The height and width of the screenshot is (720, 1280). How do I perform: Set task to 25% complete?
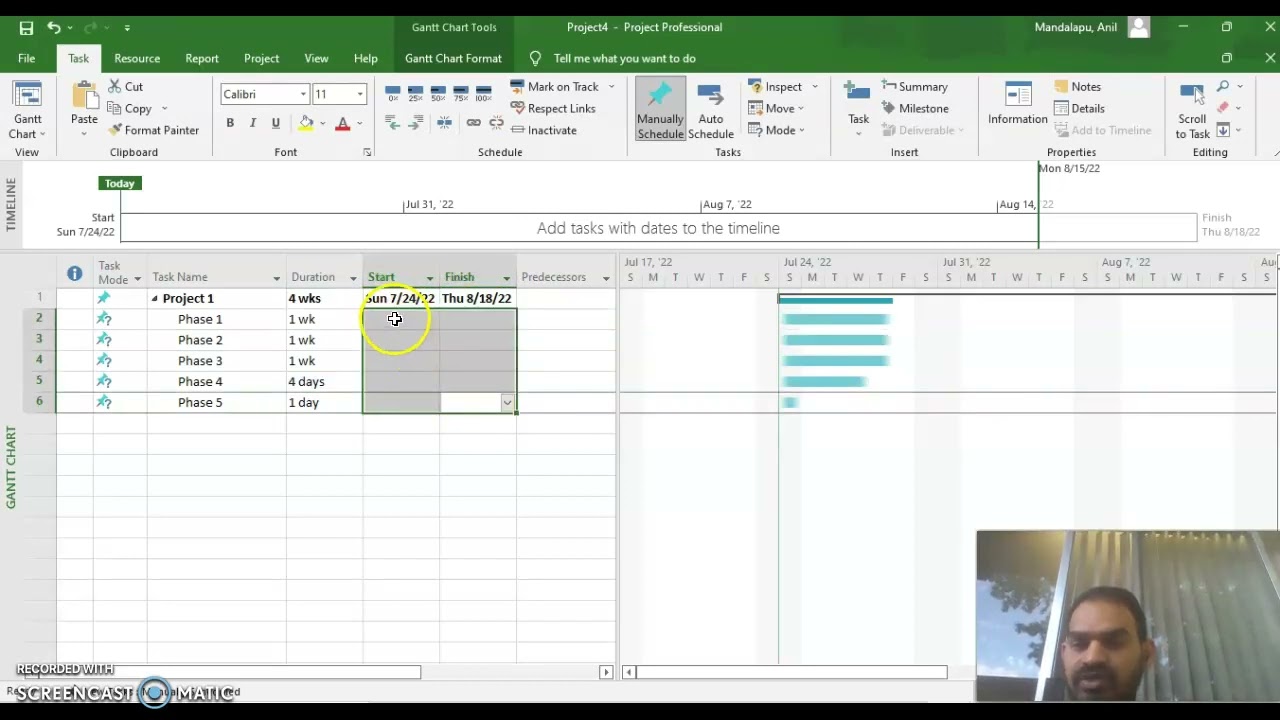tap(416, 93)
